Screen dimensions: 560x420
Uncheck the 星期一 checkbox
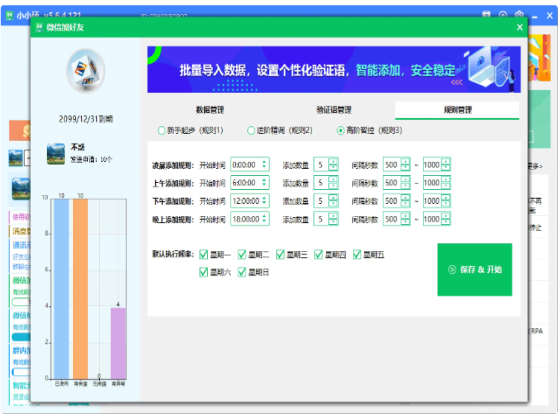click(x=204, y=254)
